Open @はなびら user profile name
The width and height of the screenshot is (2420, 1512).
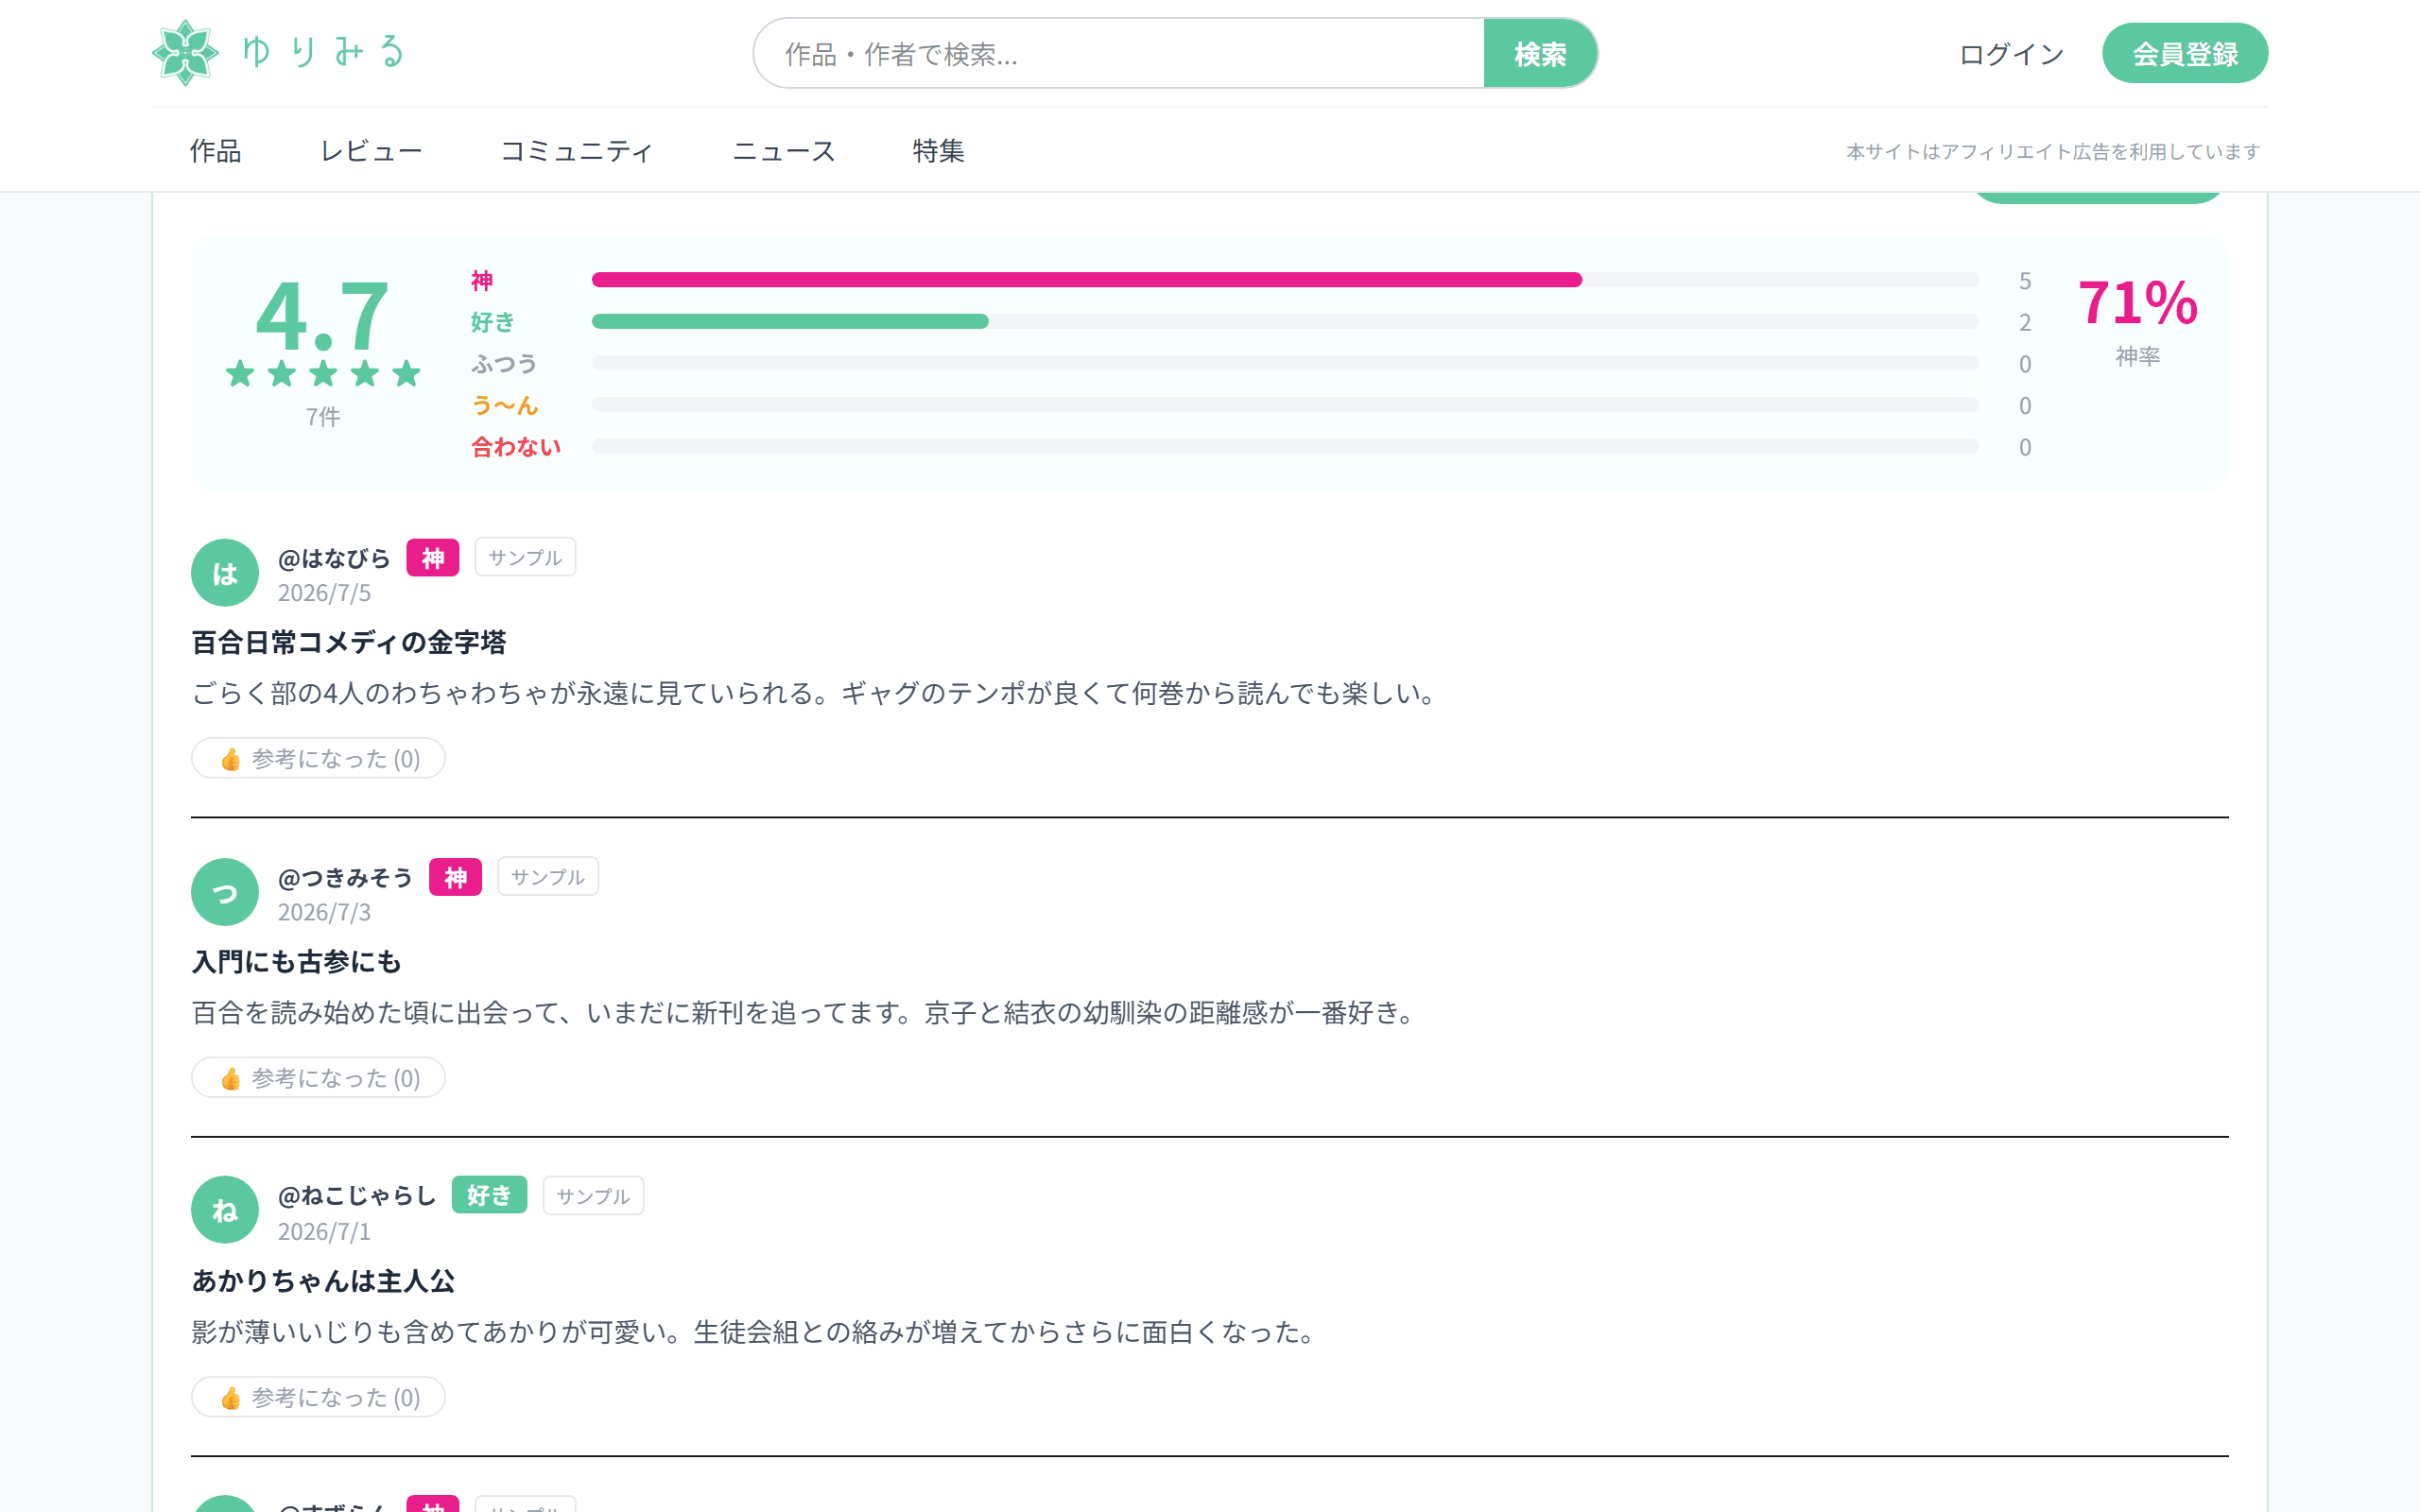click(x=334, y=558)
